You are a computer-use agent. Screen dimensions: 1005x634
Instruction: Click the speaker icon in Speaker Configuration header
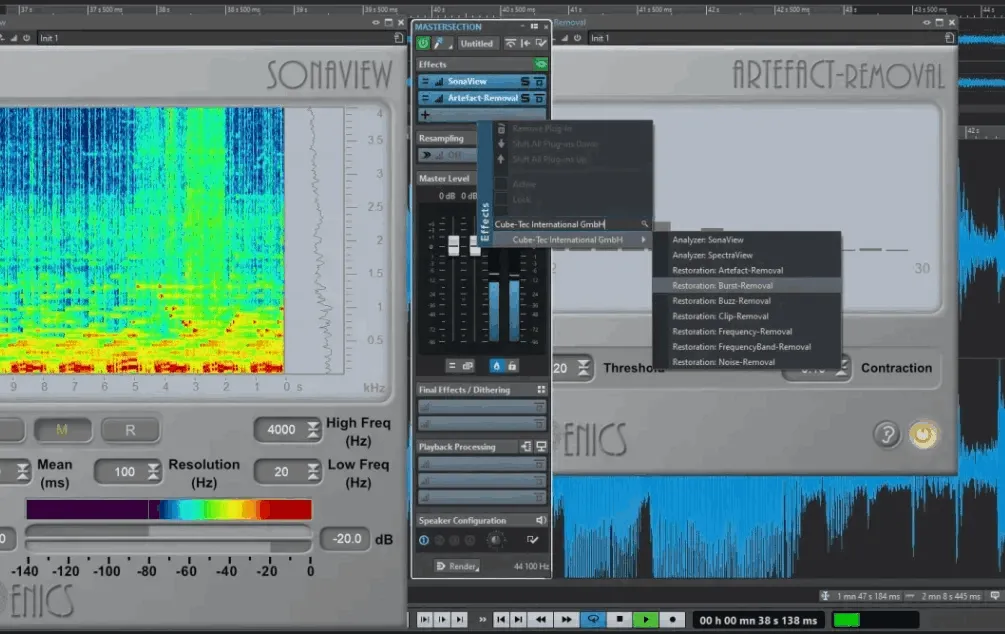[x=540, y=519]
